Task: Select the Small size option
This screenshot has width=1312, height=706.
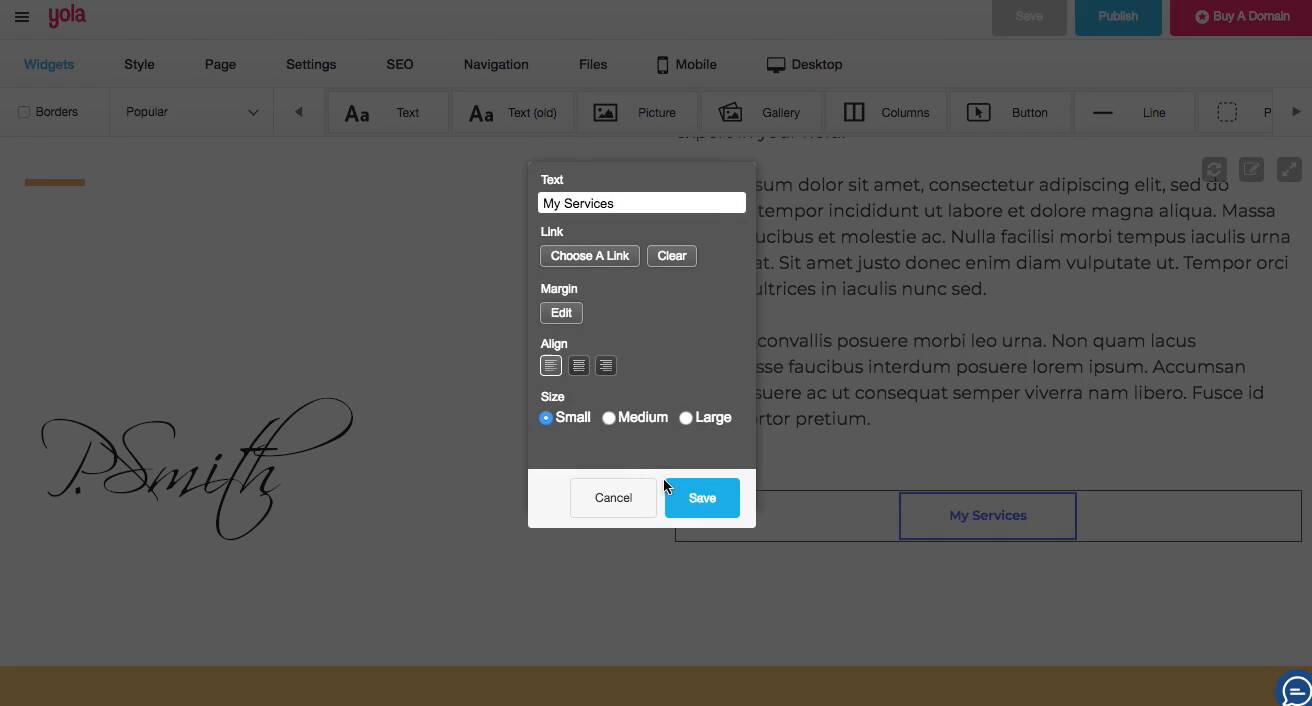Action: [546, 418]
